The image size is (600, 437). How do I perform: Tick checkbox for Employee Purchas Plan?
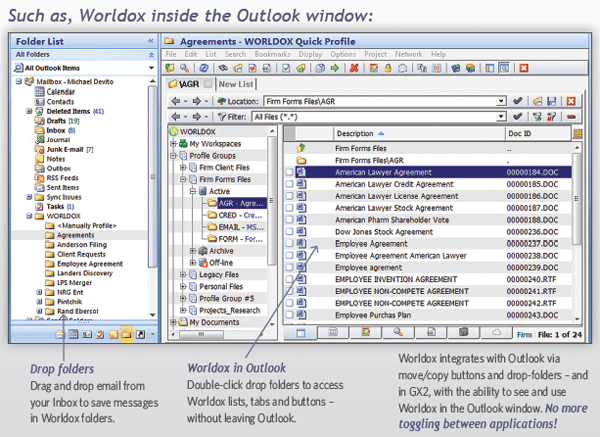[x=290, y=315]
